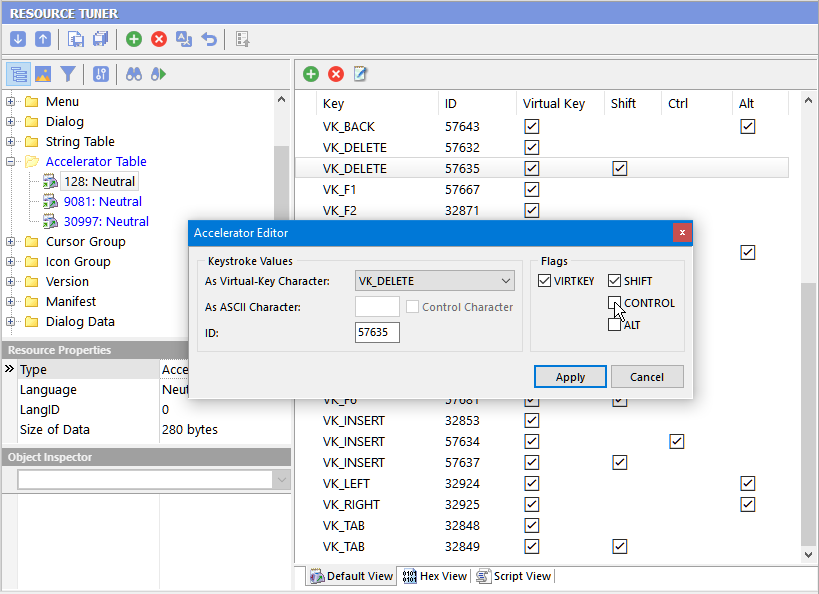Switch to the Script View tab
The height and width of the screenshot is (594, 819).
point(514,576)
